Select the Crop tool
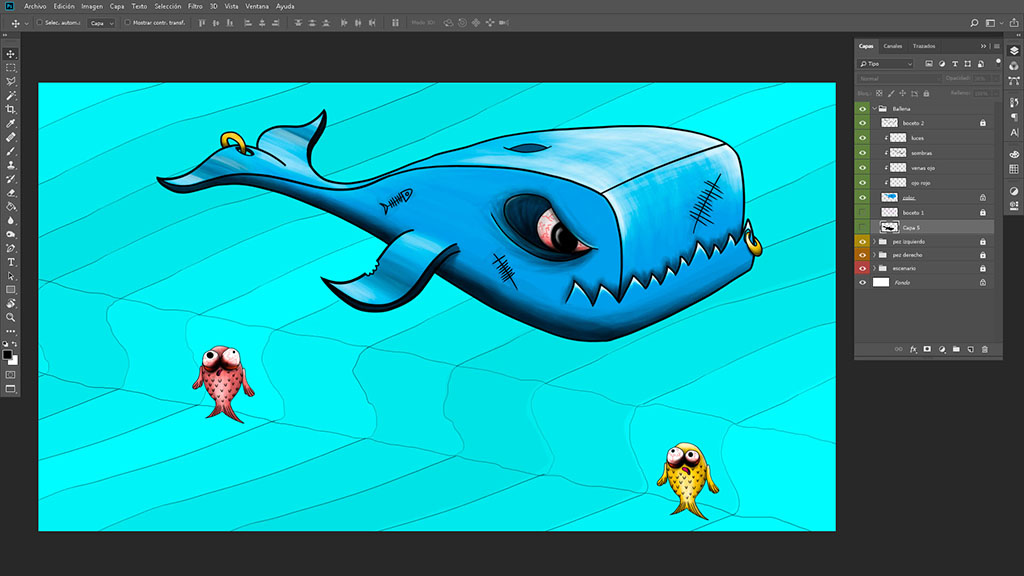The height and width of the screenshot is (576, 1024). [11, 109]
